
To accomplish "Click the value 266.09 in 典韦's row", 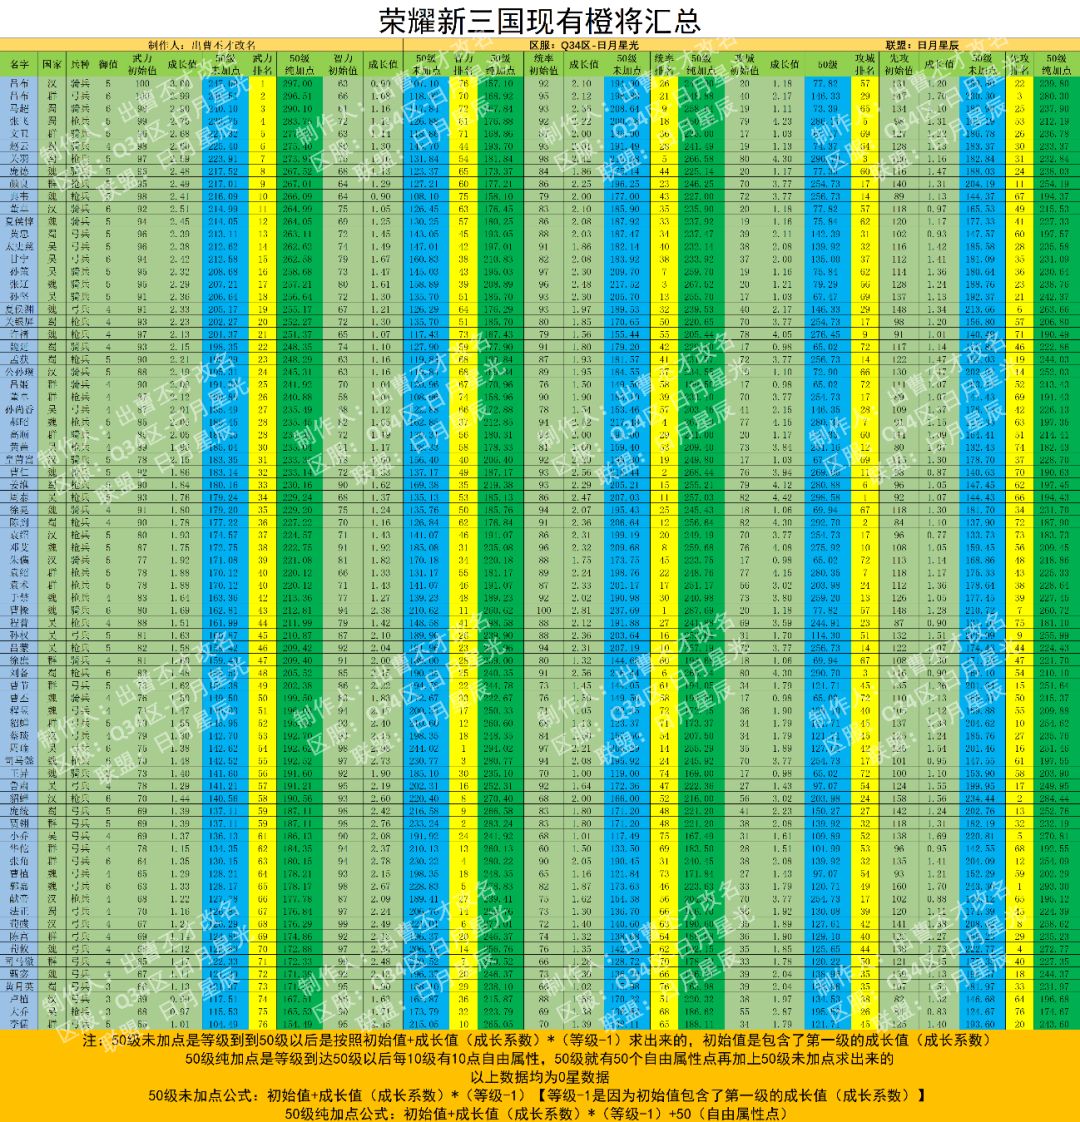I will 300,197.
